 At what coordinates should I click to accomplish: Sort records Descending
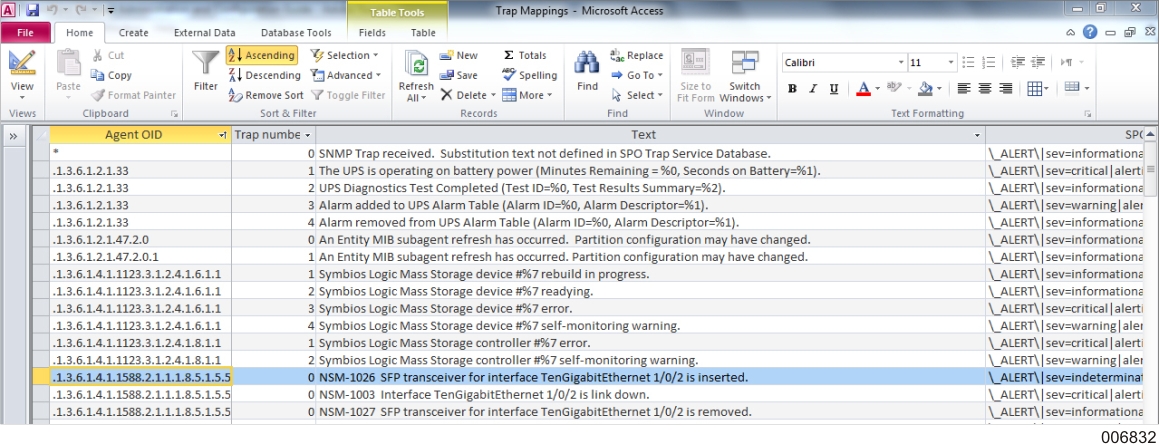pos(264,75)
